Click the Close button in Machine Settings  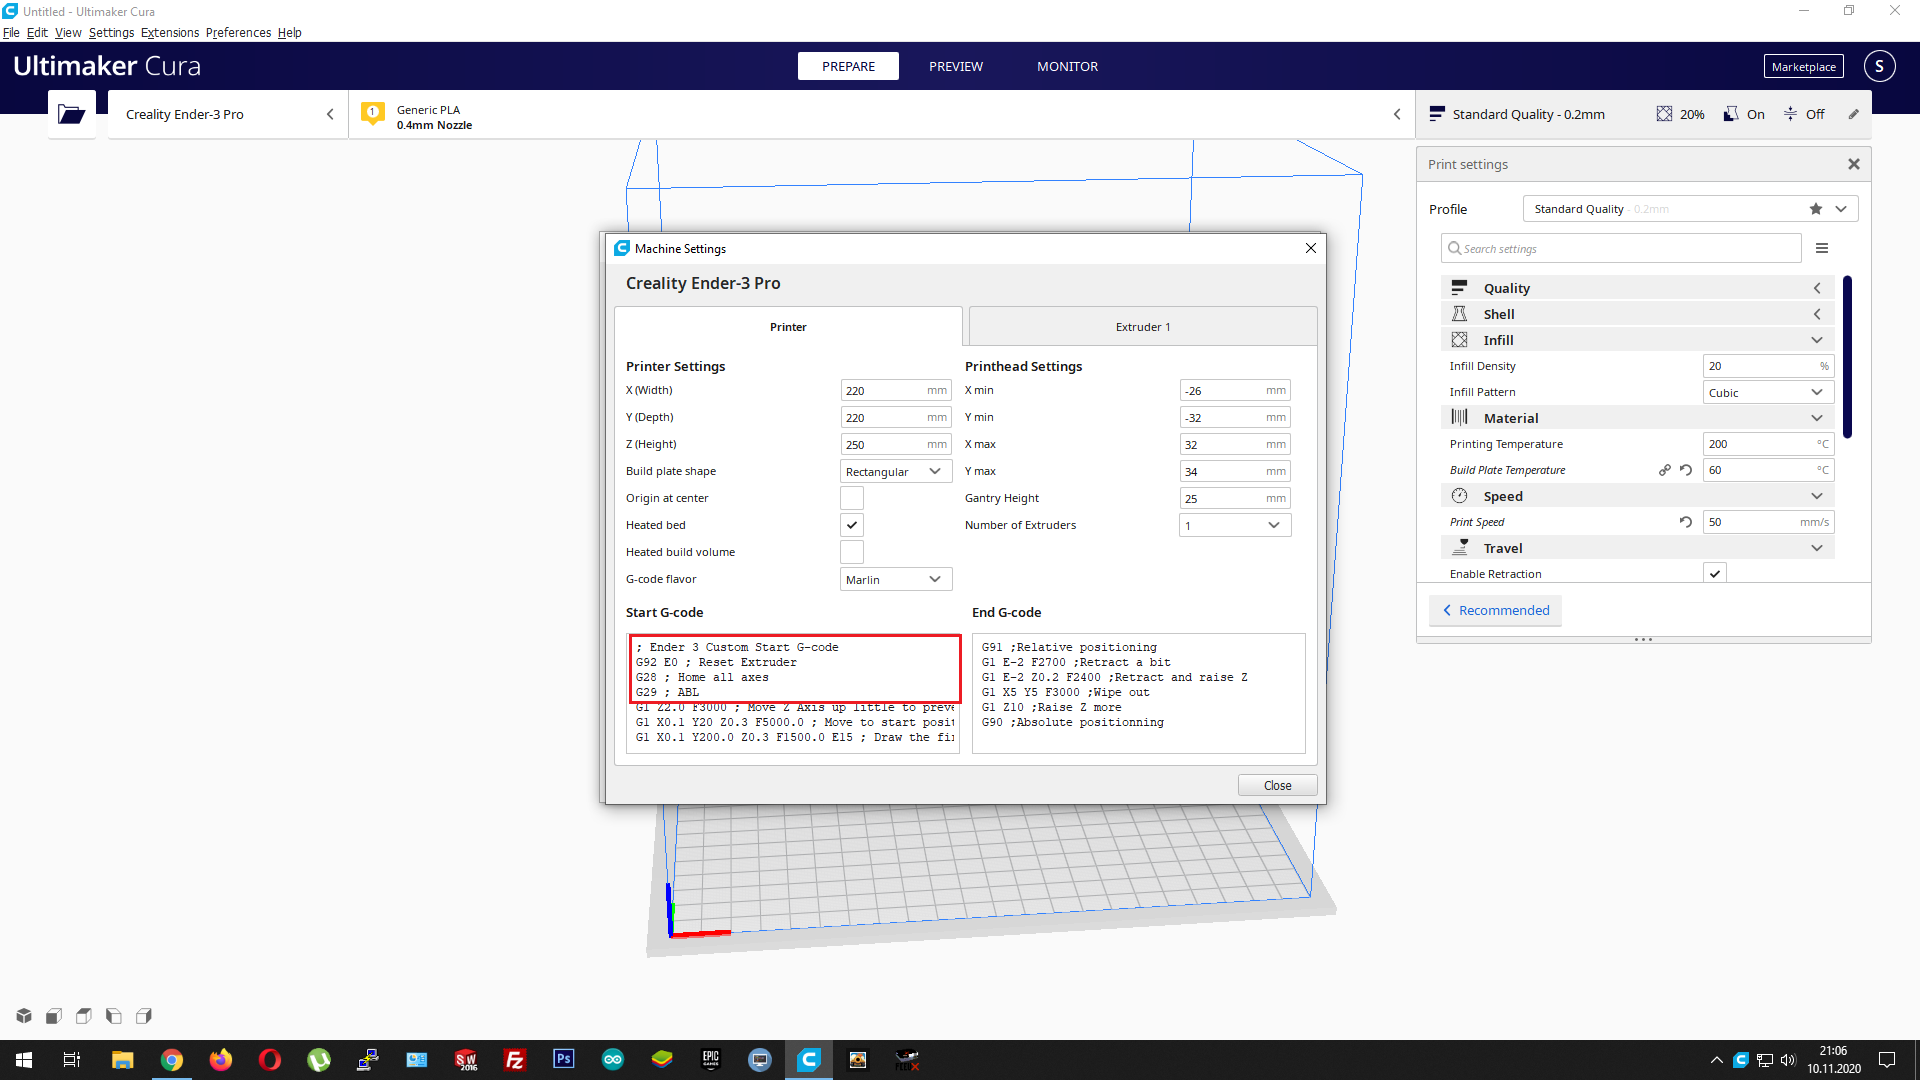click(x=1277, y=785)
